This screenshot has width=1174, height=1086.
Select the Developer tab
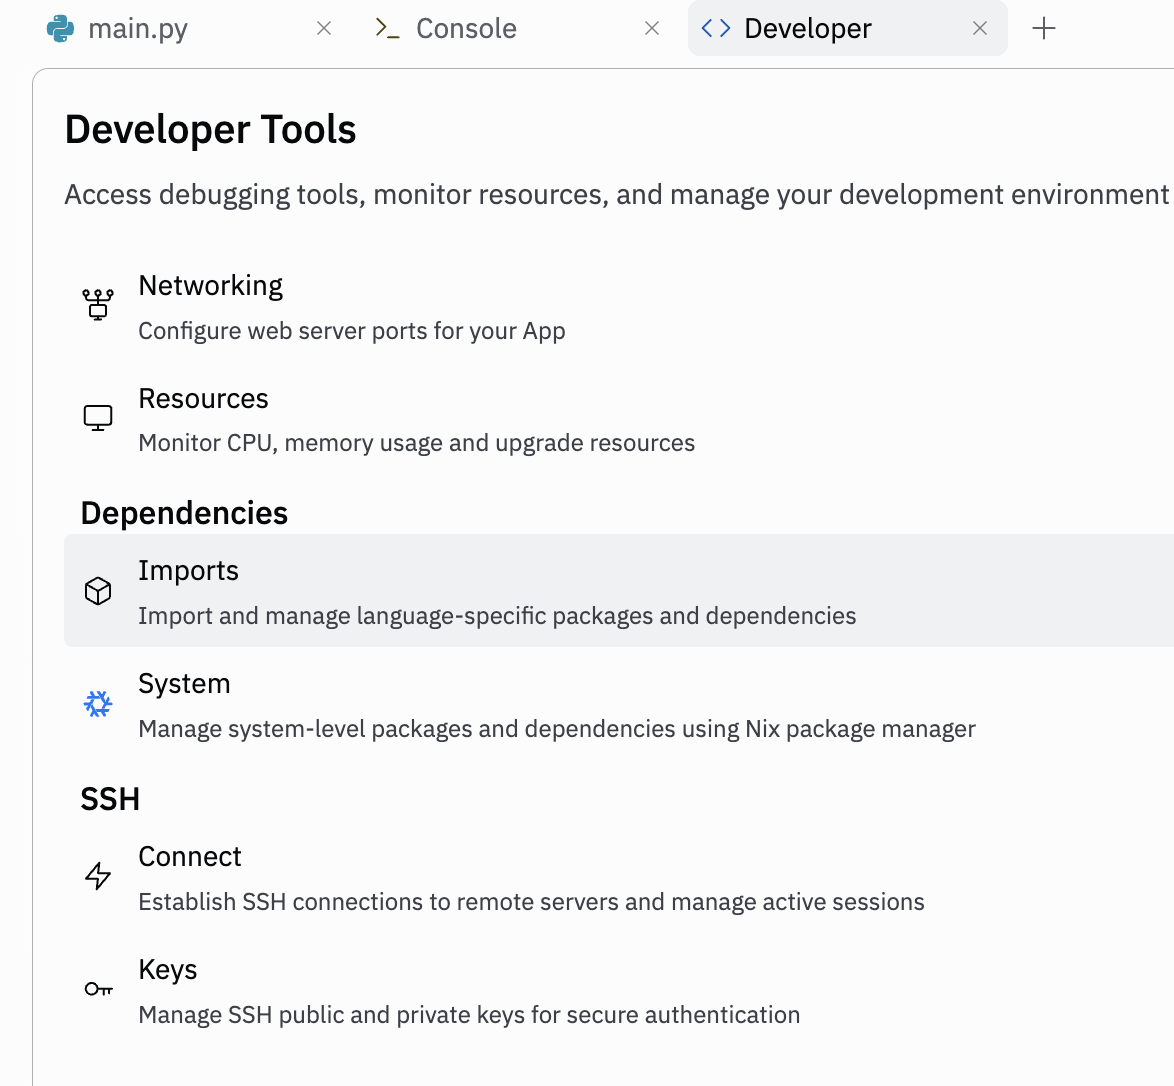[808, 29]
